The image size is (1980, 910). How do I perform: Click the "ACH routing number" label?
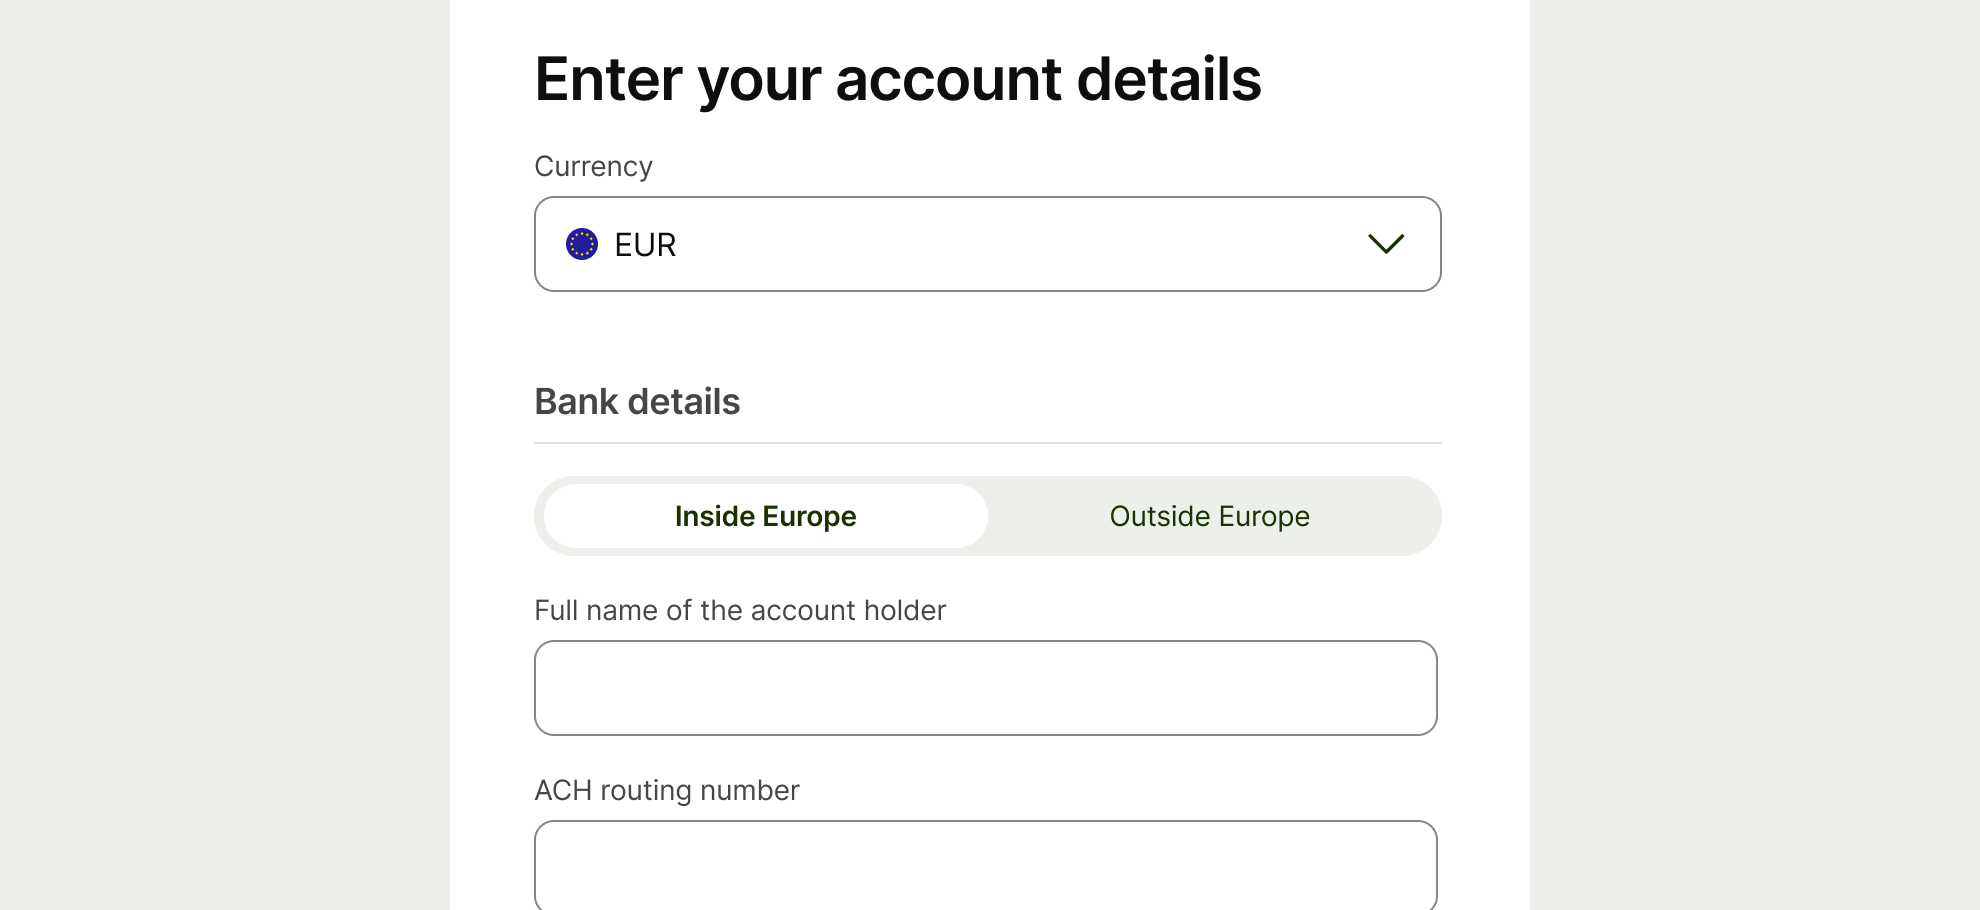[x=667, y=790]
